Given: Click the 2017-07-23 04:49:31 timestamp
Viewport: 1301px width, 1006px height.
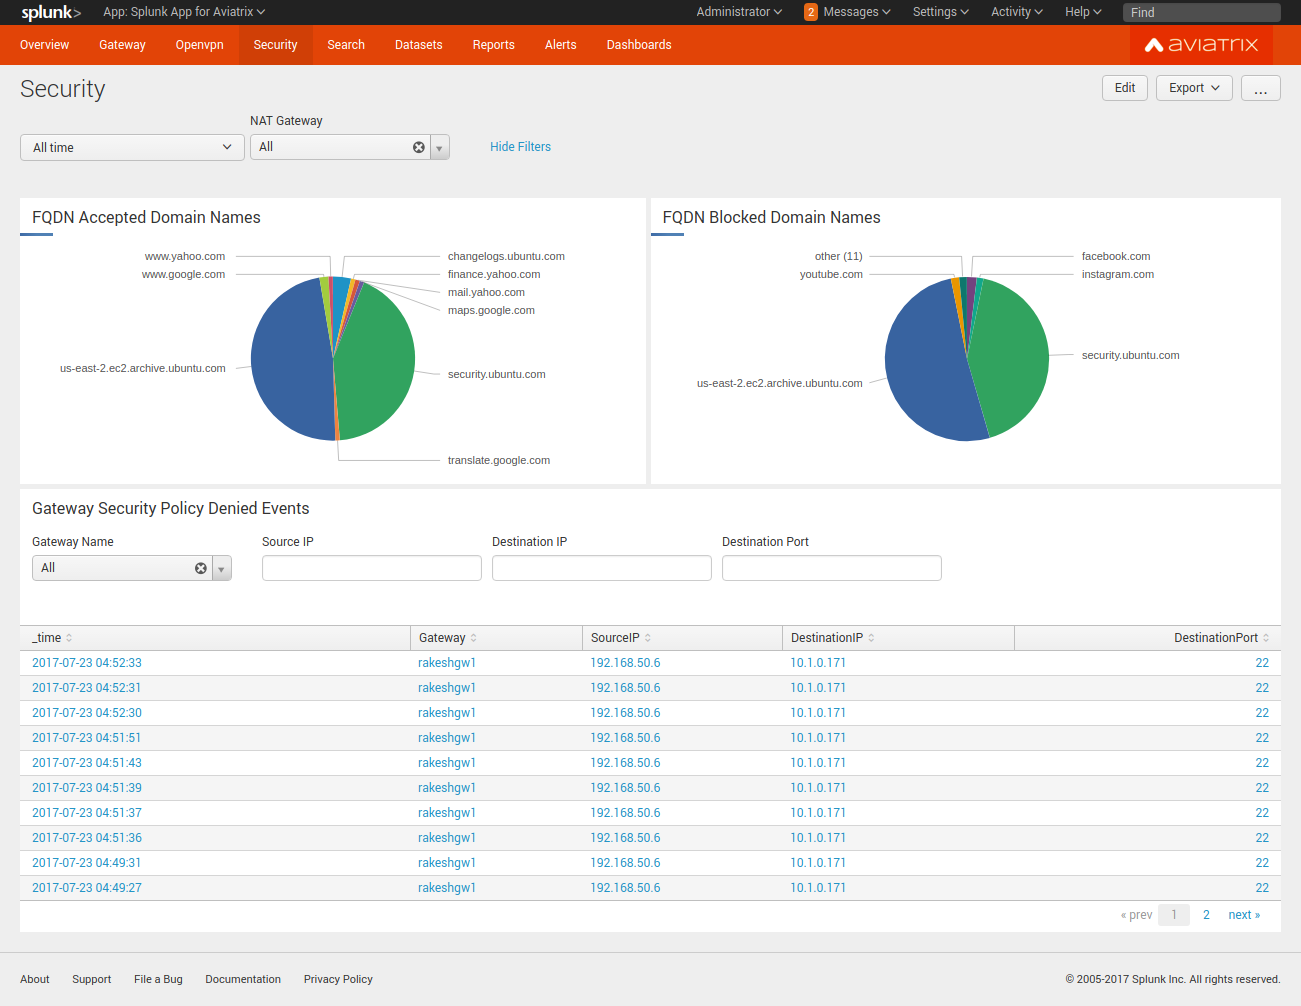Looking at the screenshot, I should coord(87,863).
